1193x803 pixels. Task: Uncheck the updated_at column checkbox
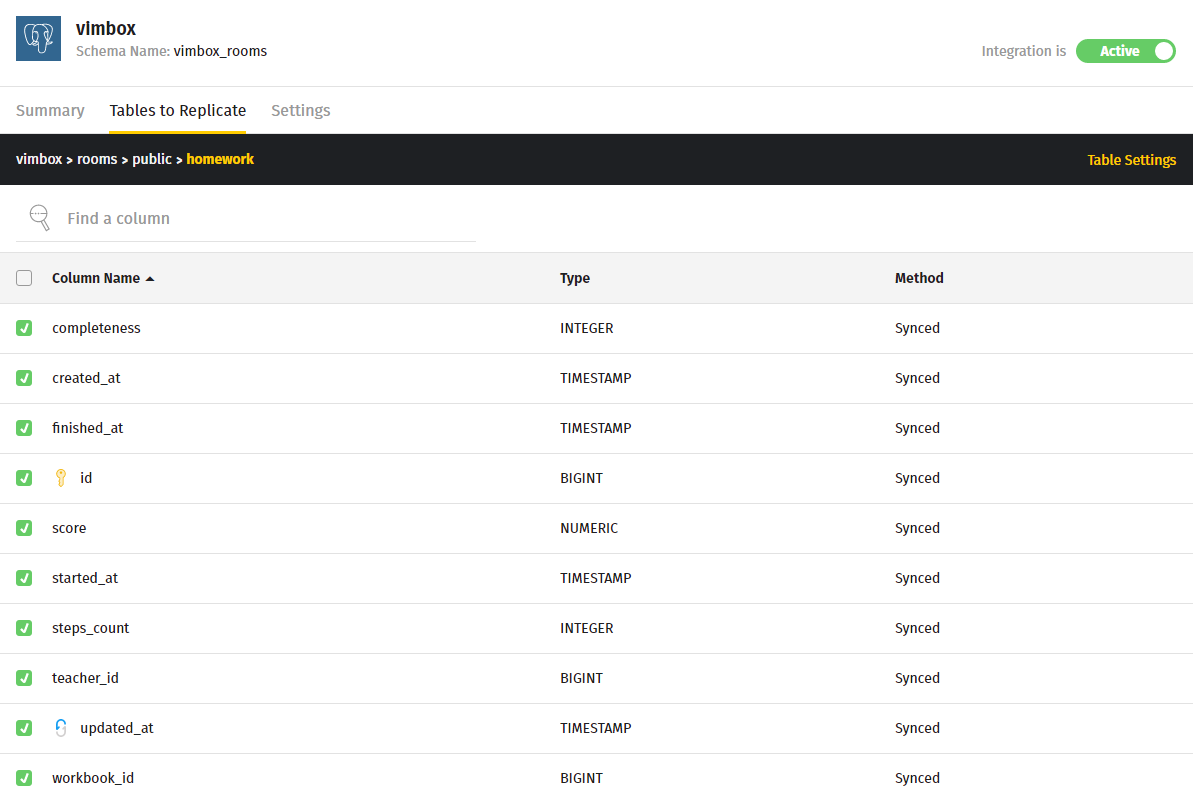click(x=24, y=728)
